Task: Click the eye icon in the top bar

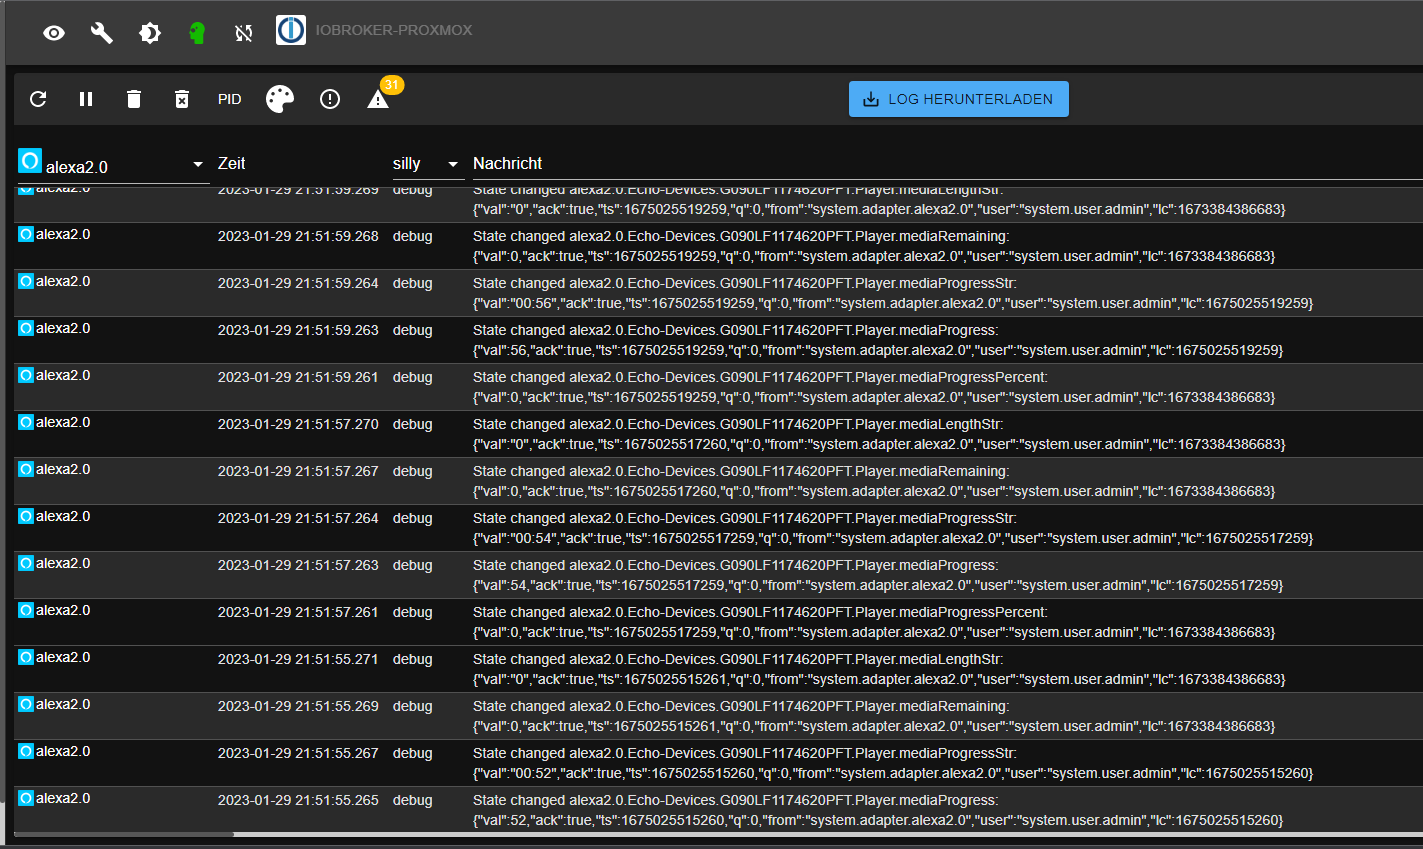Action: pos(54,33)
